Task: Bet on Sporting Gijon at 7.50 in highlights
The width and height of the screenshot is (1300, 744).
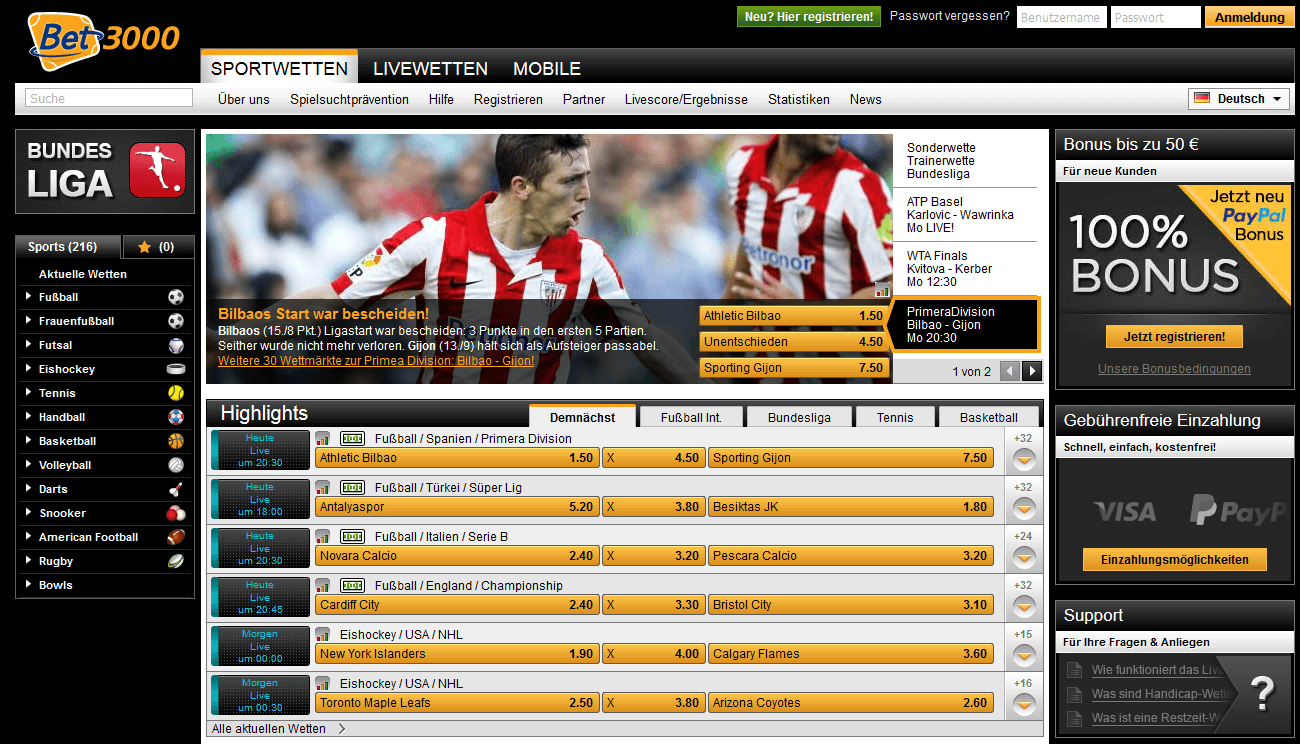Action: point(852,458)
